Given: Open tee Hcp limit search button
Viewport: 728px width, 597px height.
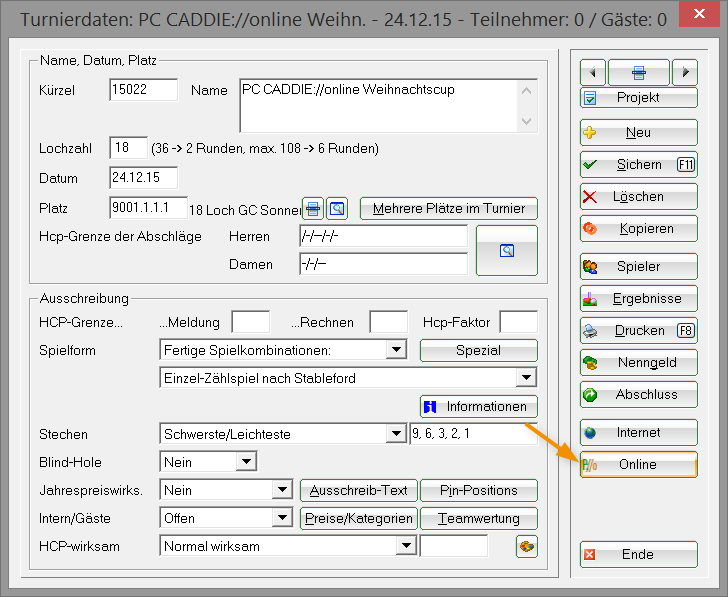Looking at the screenshot, I should [507, 251].
